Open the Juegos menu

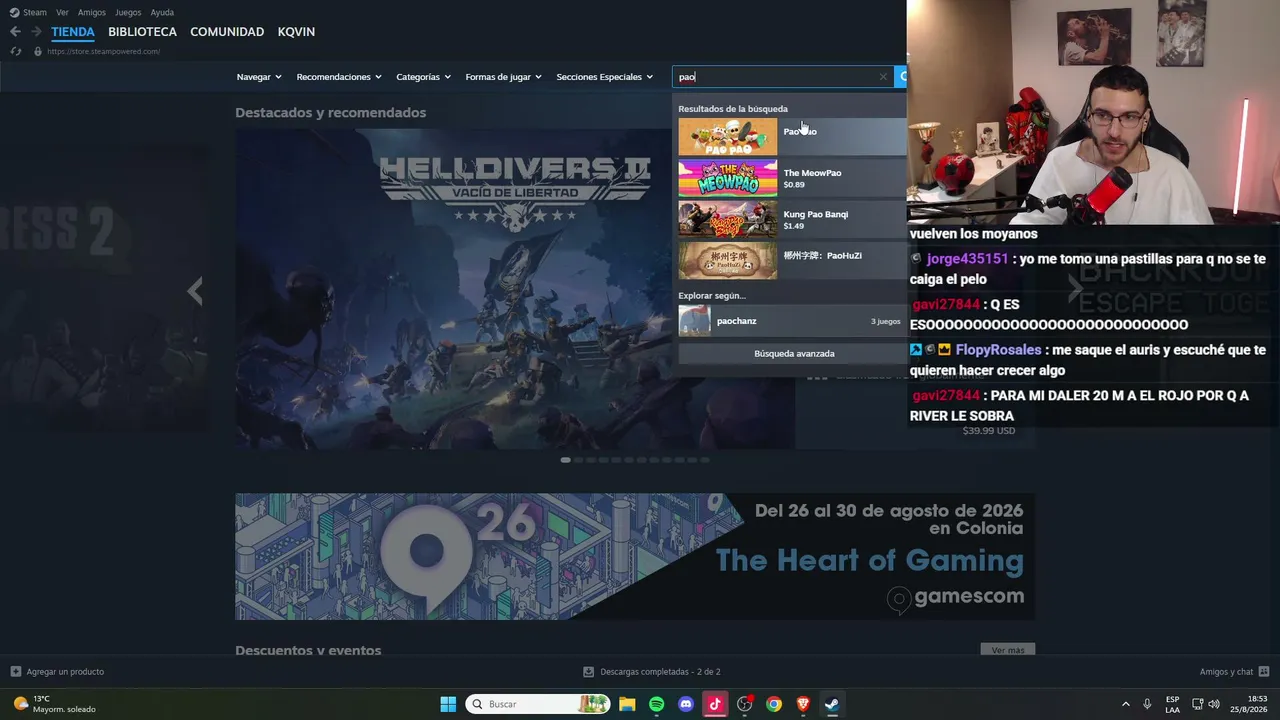(128, 12)
